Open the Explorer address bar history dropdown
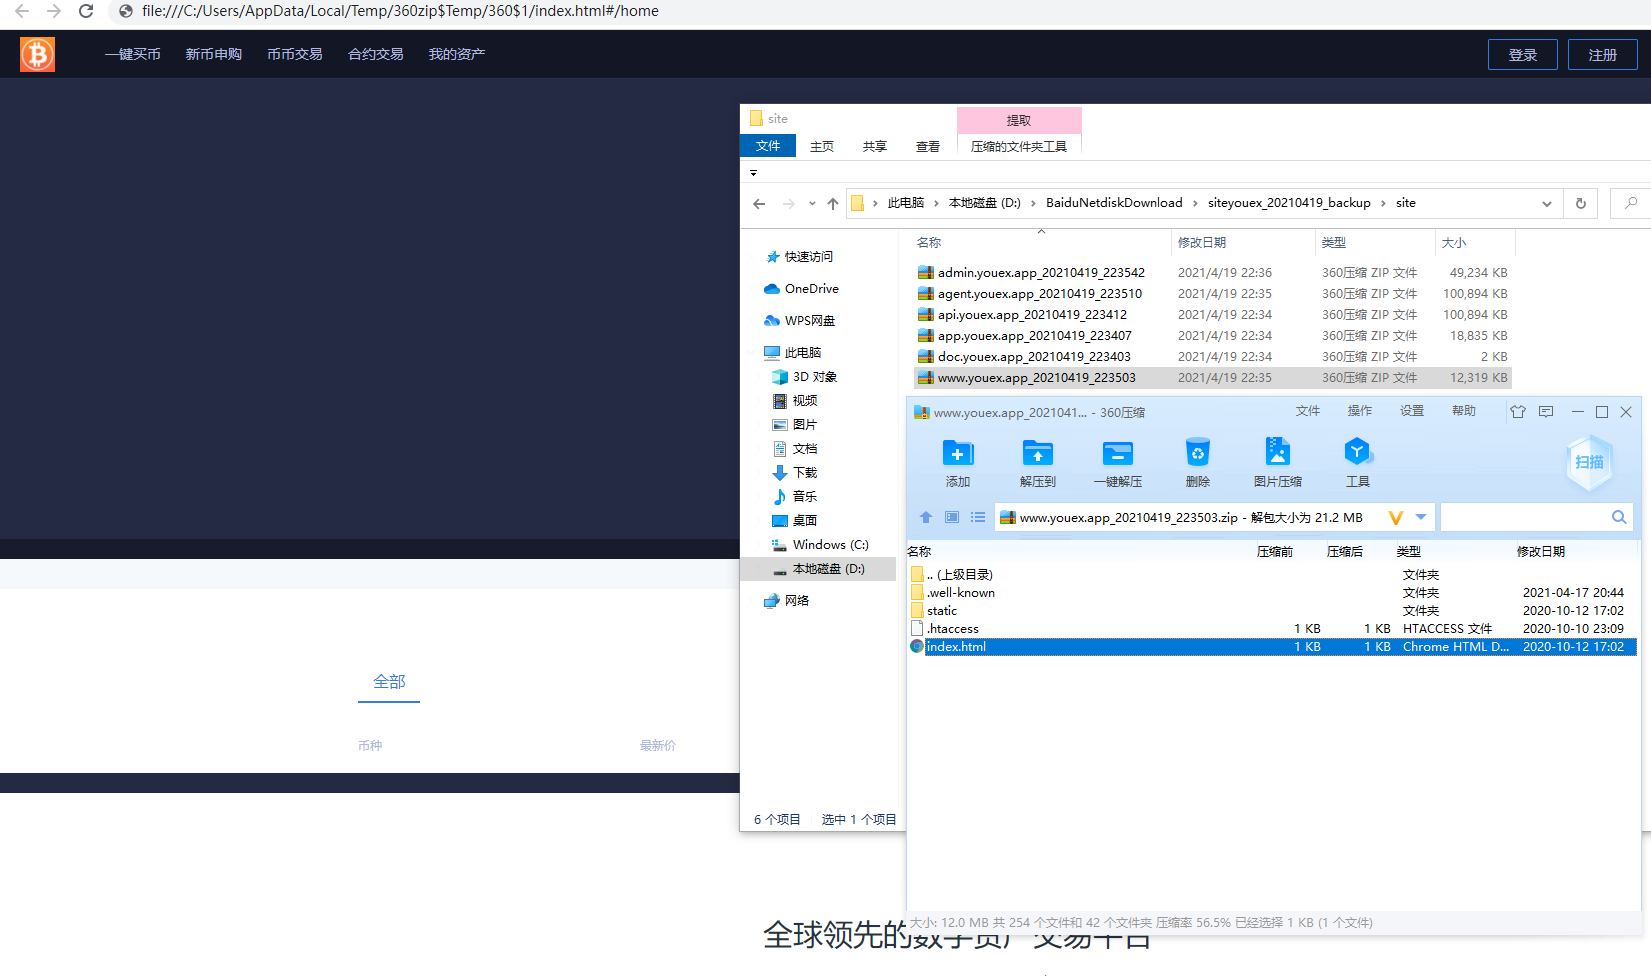 pos(1547,204)
